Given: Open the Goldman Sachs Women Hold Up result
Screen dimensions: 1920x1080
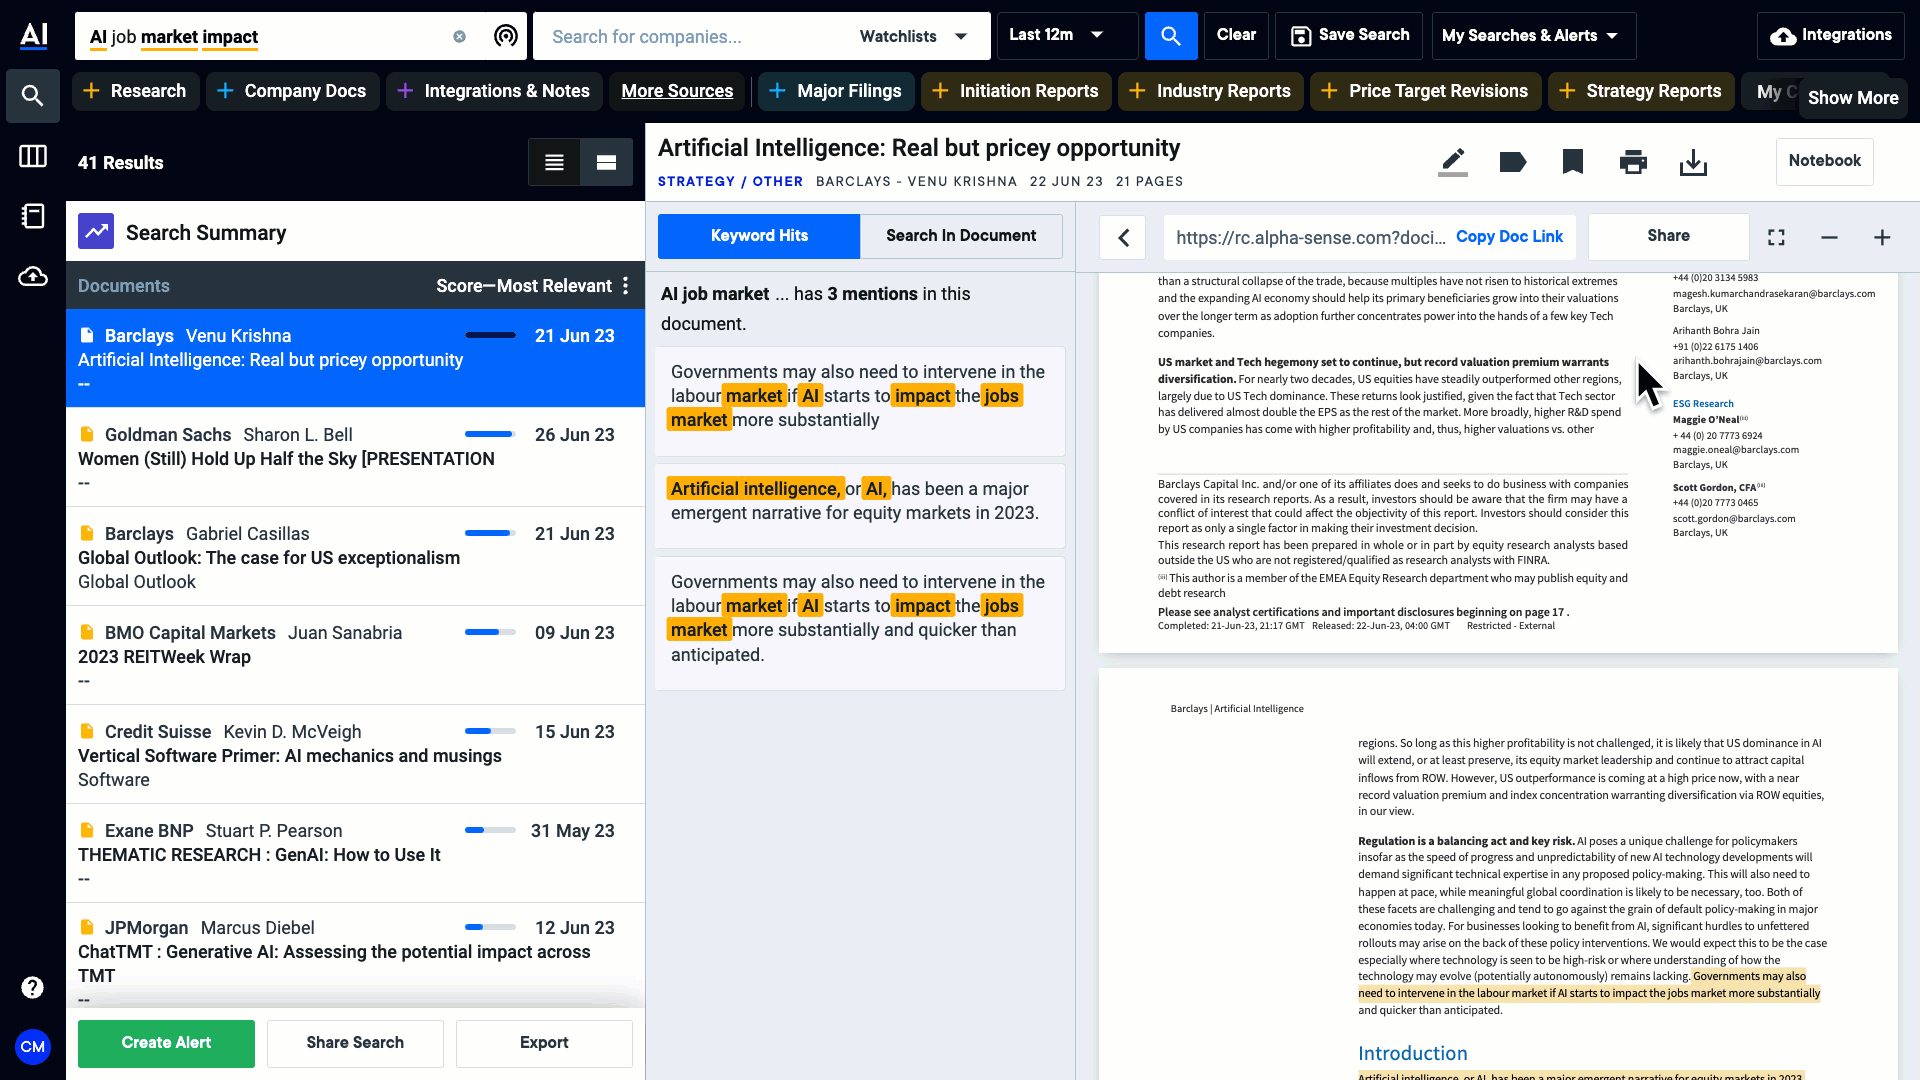Looking at the screenshot, I should coord(355,457).
